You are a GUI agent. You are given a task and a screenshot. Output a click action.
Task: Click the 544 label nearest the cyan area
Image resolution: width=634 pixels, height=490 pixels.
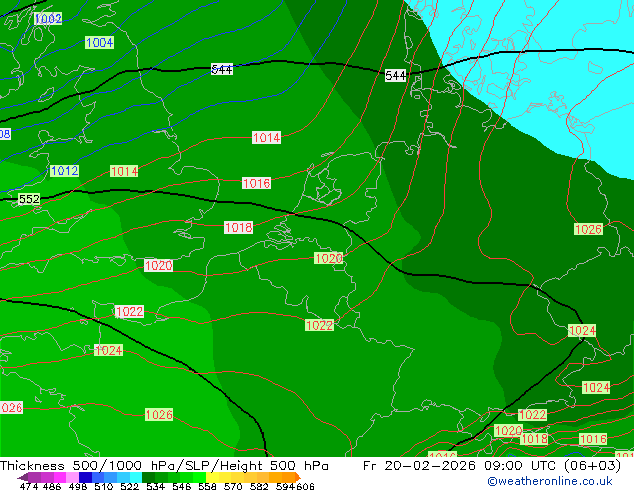click(396, 76)
